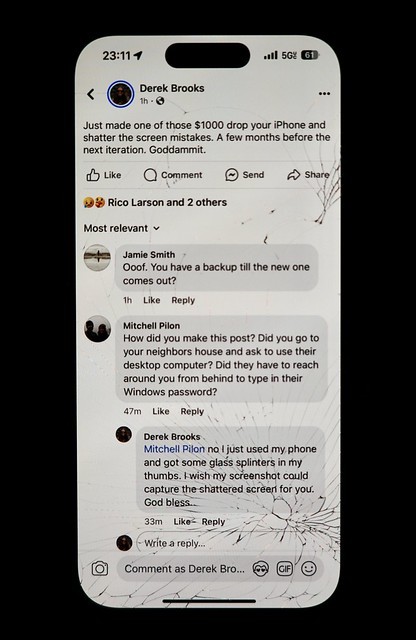Open Derek Brooks profile picture at top
Viewport: 416px width, 640px height.
[x=120, y=94]
